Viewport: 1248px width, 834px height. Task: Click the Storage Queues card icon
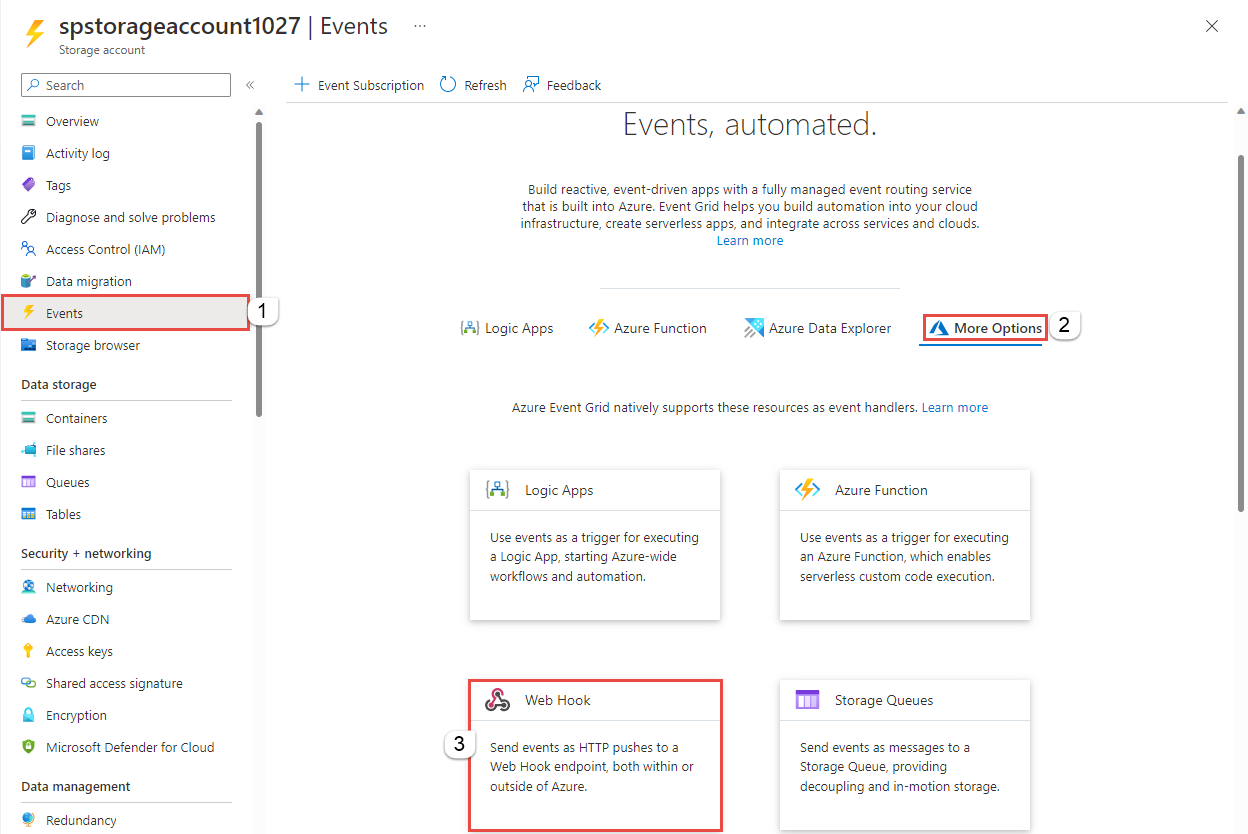point(807,700)
